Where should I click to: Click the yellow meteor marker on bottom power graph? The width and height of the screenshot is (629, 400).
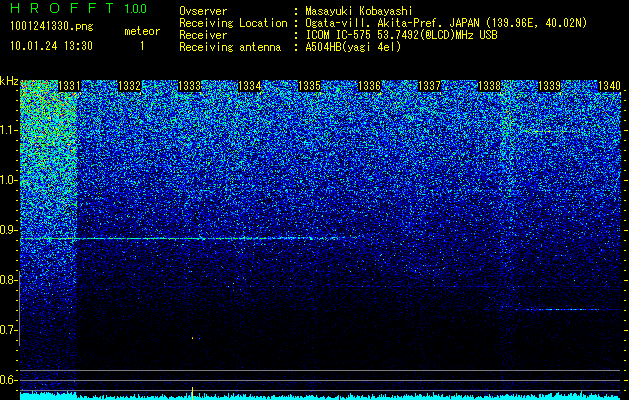pyautogui.click(x=193, y=393)
